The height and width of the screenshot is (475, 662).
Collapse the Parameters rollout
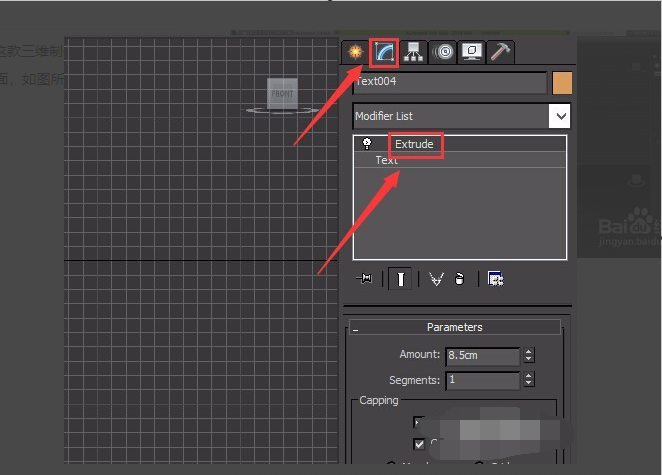click(x=455, y=327)
